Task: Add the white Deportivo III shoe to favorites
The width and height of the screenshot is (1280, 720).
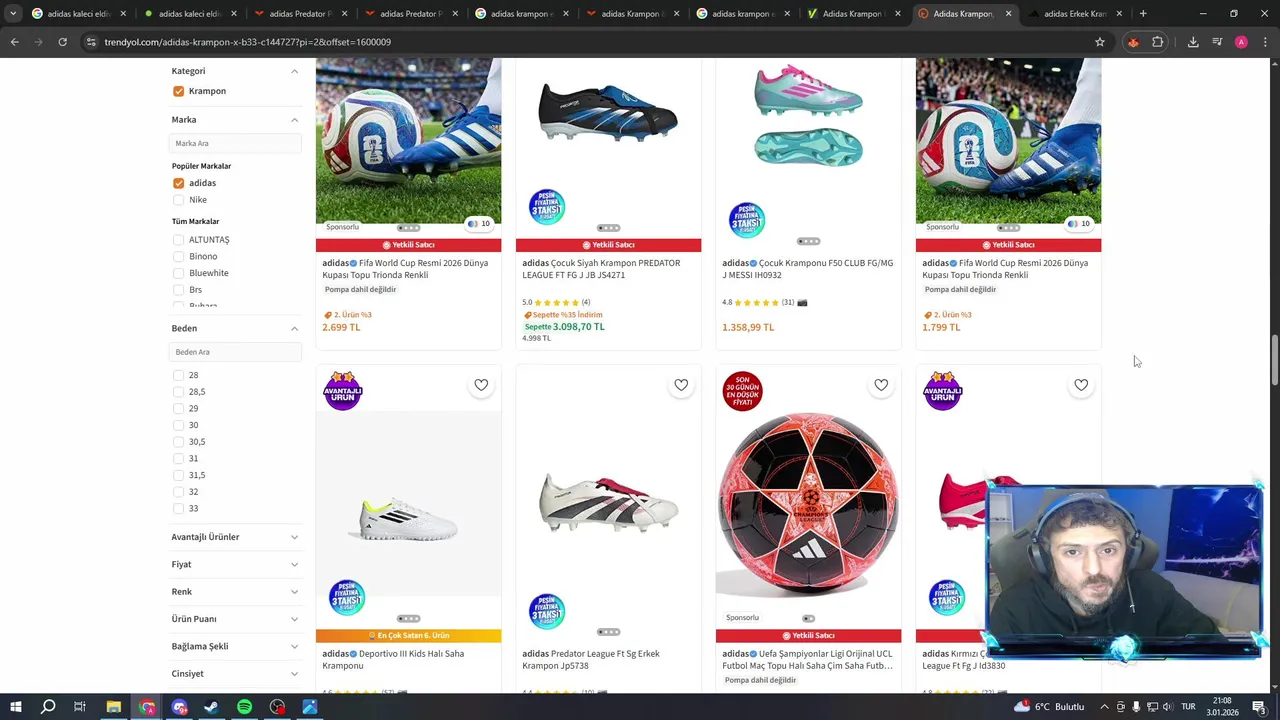Action: click(481, 385)
